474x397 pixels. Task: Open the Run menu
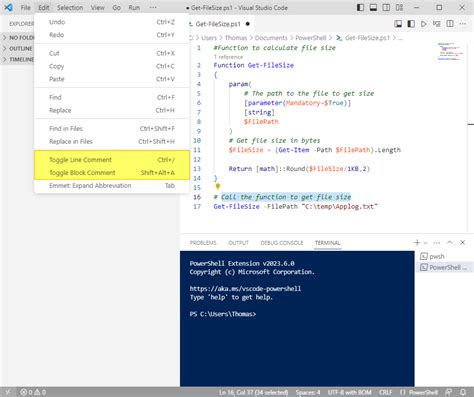(134, 7)
